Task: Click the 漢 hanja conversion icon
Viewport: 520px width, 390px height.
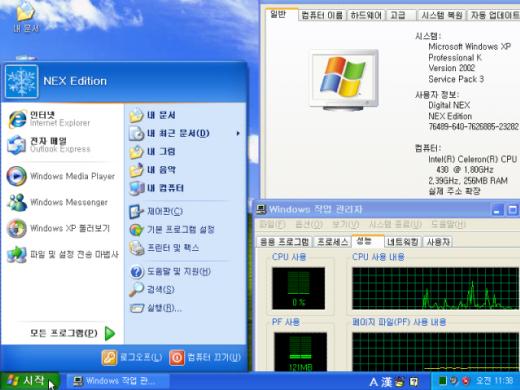Action: point(386,382)
